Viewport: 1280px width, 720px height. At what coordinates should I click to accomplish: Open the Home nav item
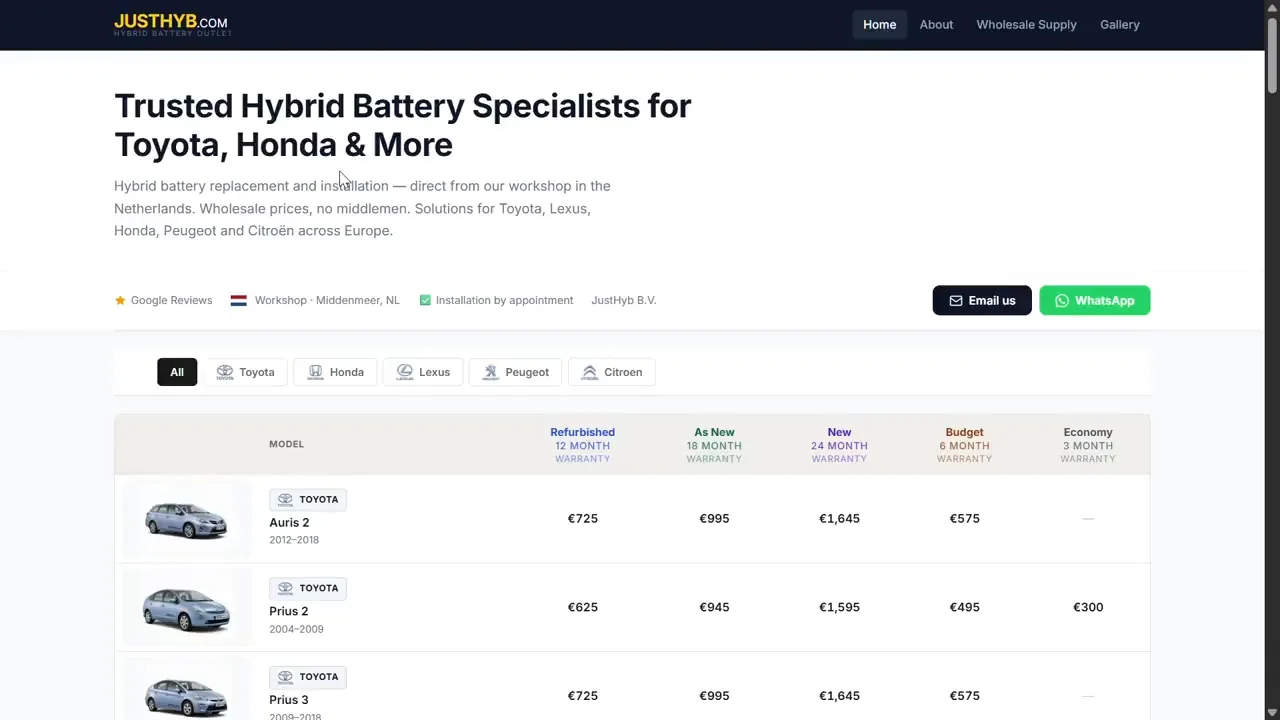[880, 25]
